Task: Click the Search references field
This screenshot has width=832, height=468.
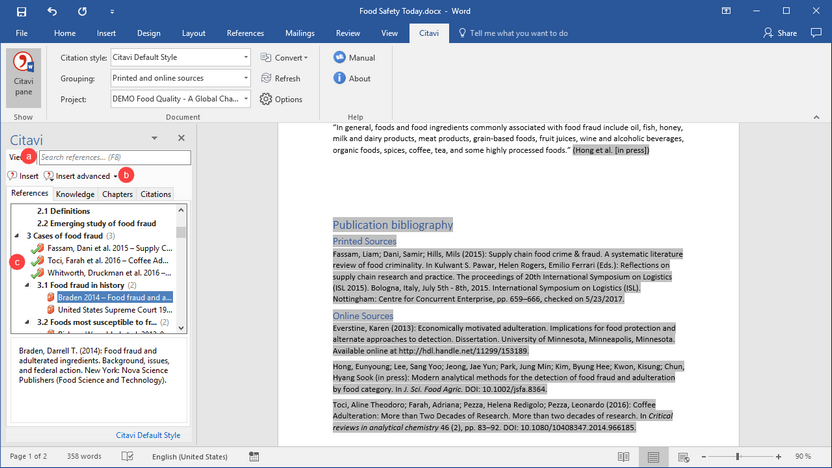Action: pos(115,157)
